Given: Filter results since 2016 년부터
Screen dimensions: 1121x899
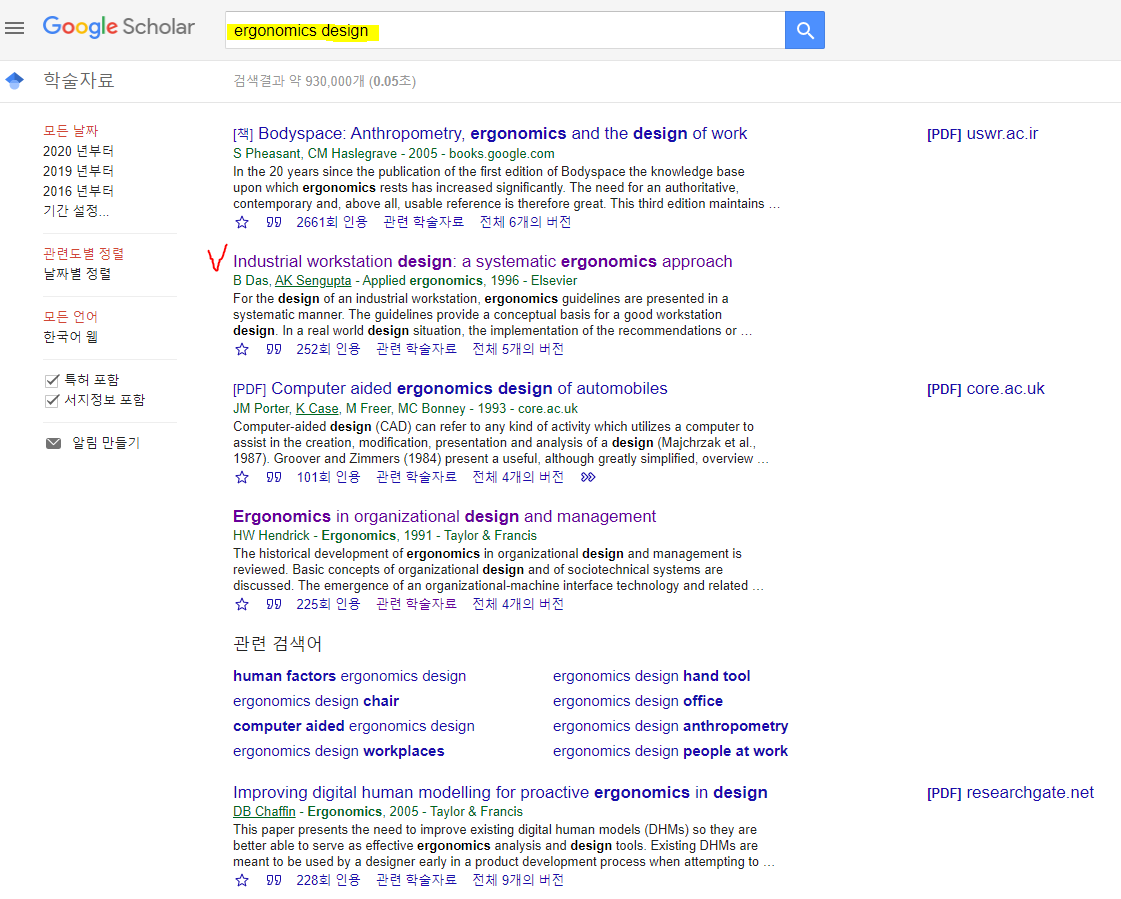Looking at the screenshot, I should (79, 191).
